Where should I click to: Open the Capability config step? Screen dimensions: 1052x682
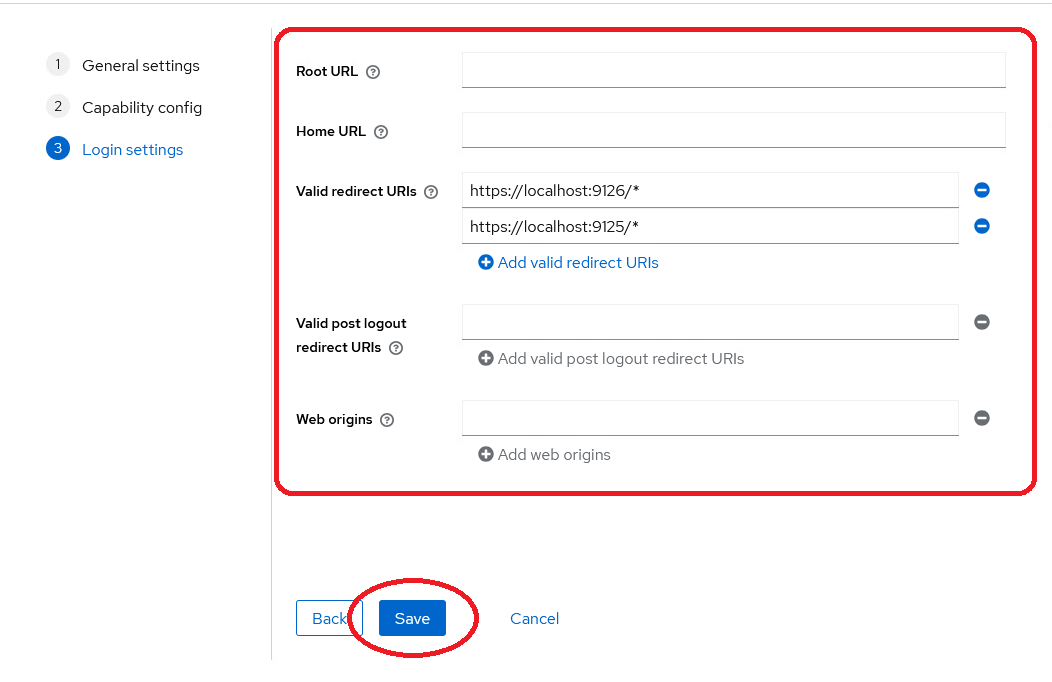click(142, 107)
